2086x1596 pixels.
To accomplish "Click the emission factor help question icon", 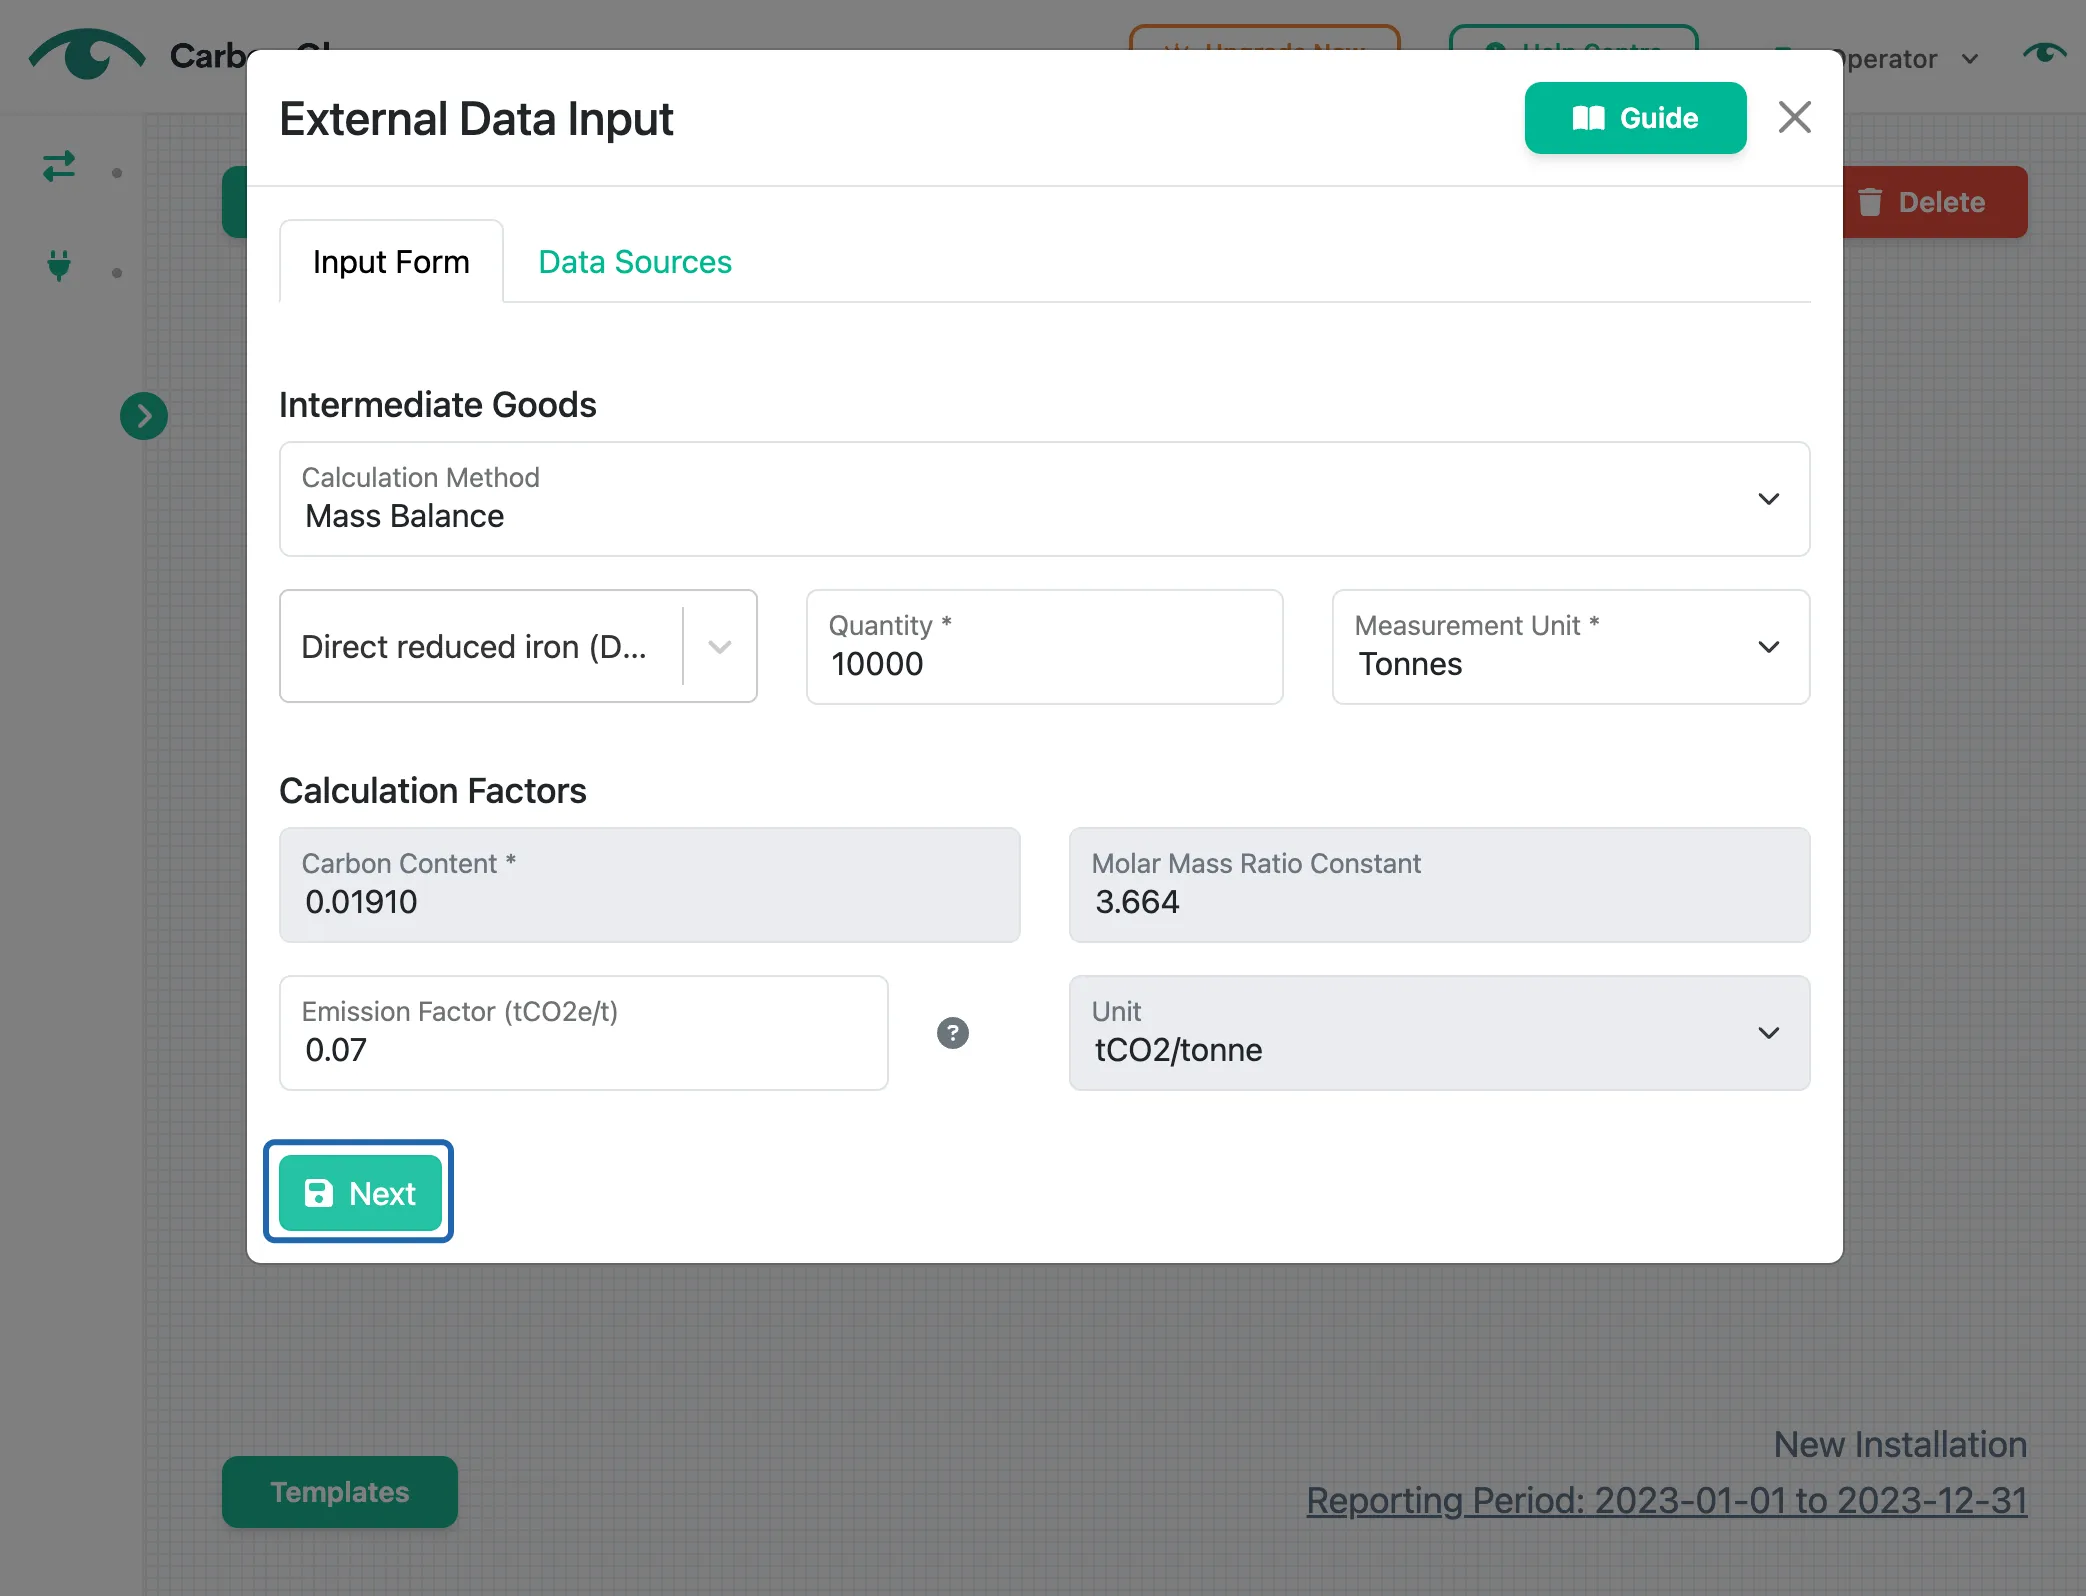I will click(952, 1033).
